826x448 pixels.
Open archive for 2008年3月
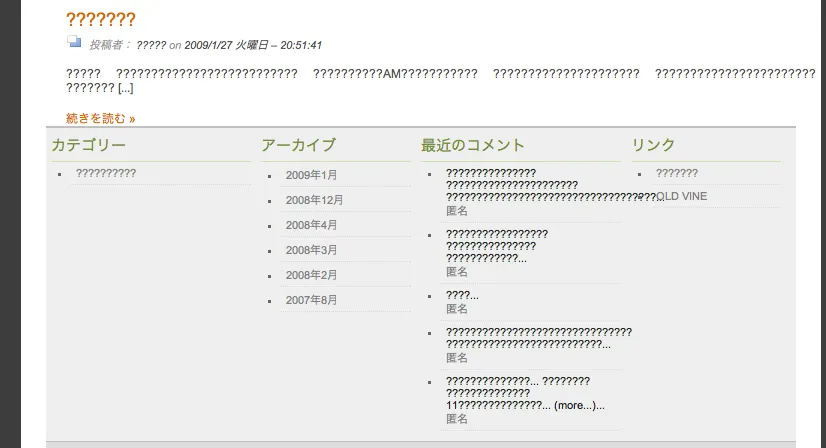[311, 250]
